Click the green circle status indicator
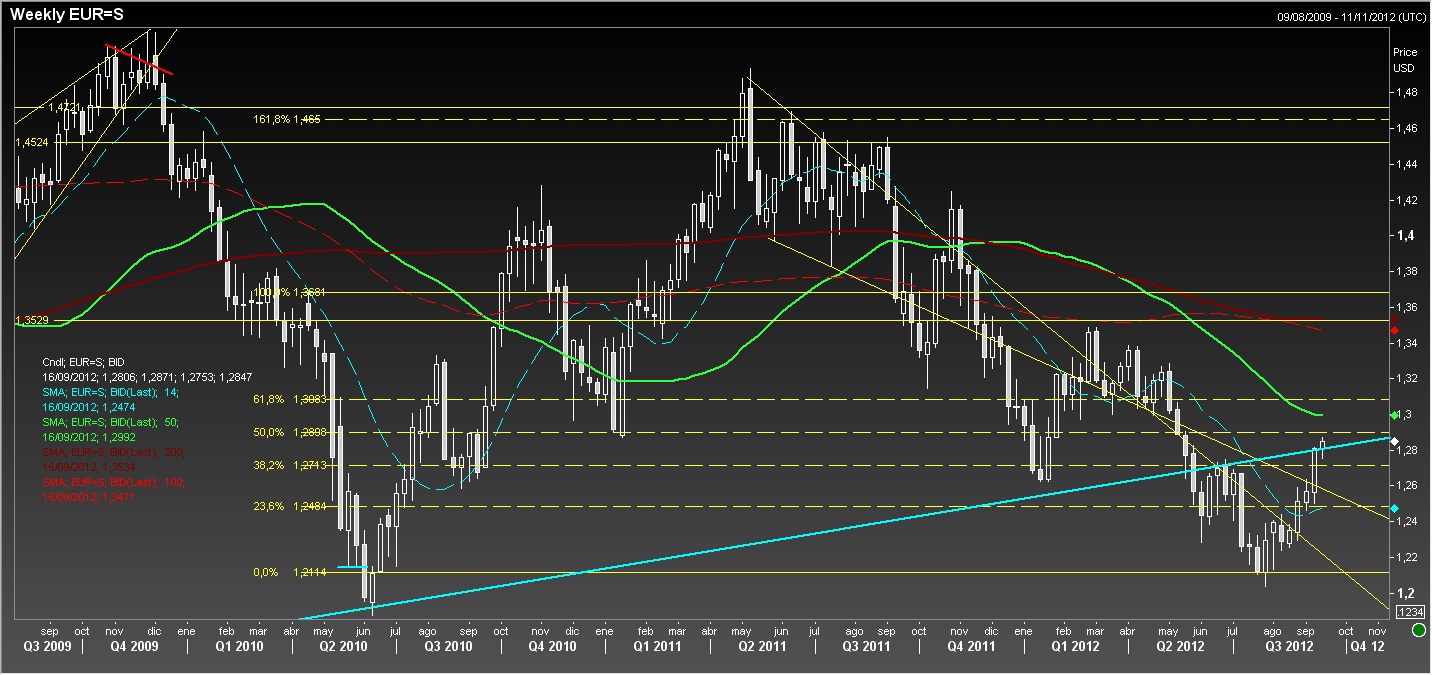This screenshot has height=675, width=1432. tap(1418, 631)
